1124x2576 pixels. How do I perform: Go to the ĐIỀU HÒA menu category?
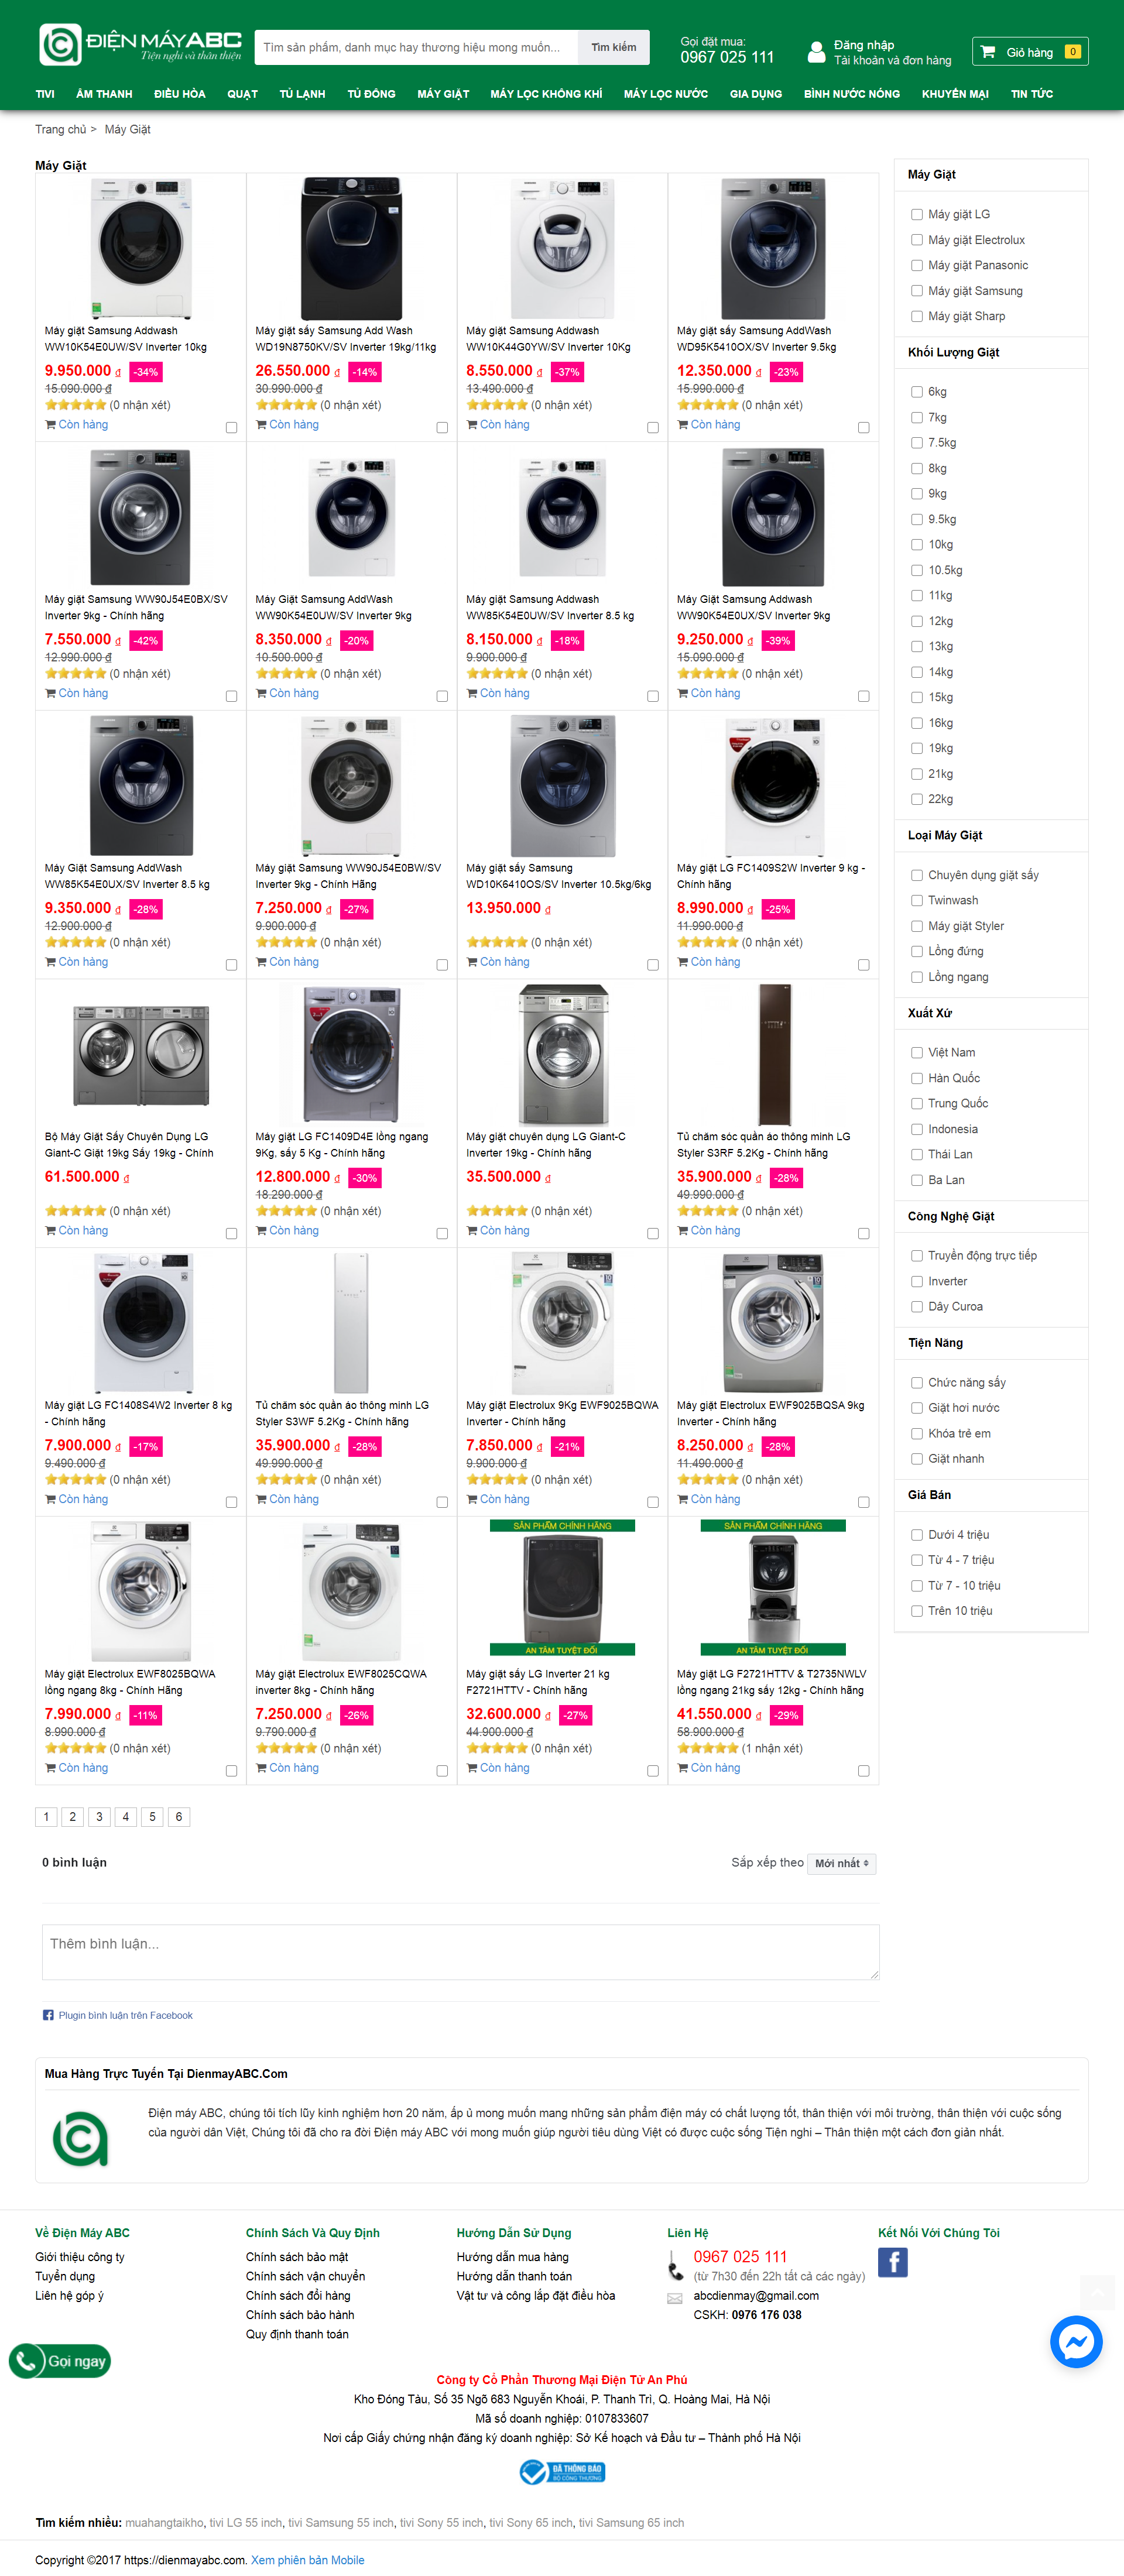click(x=180, y=94)
